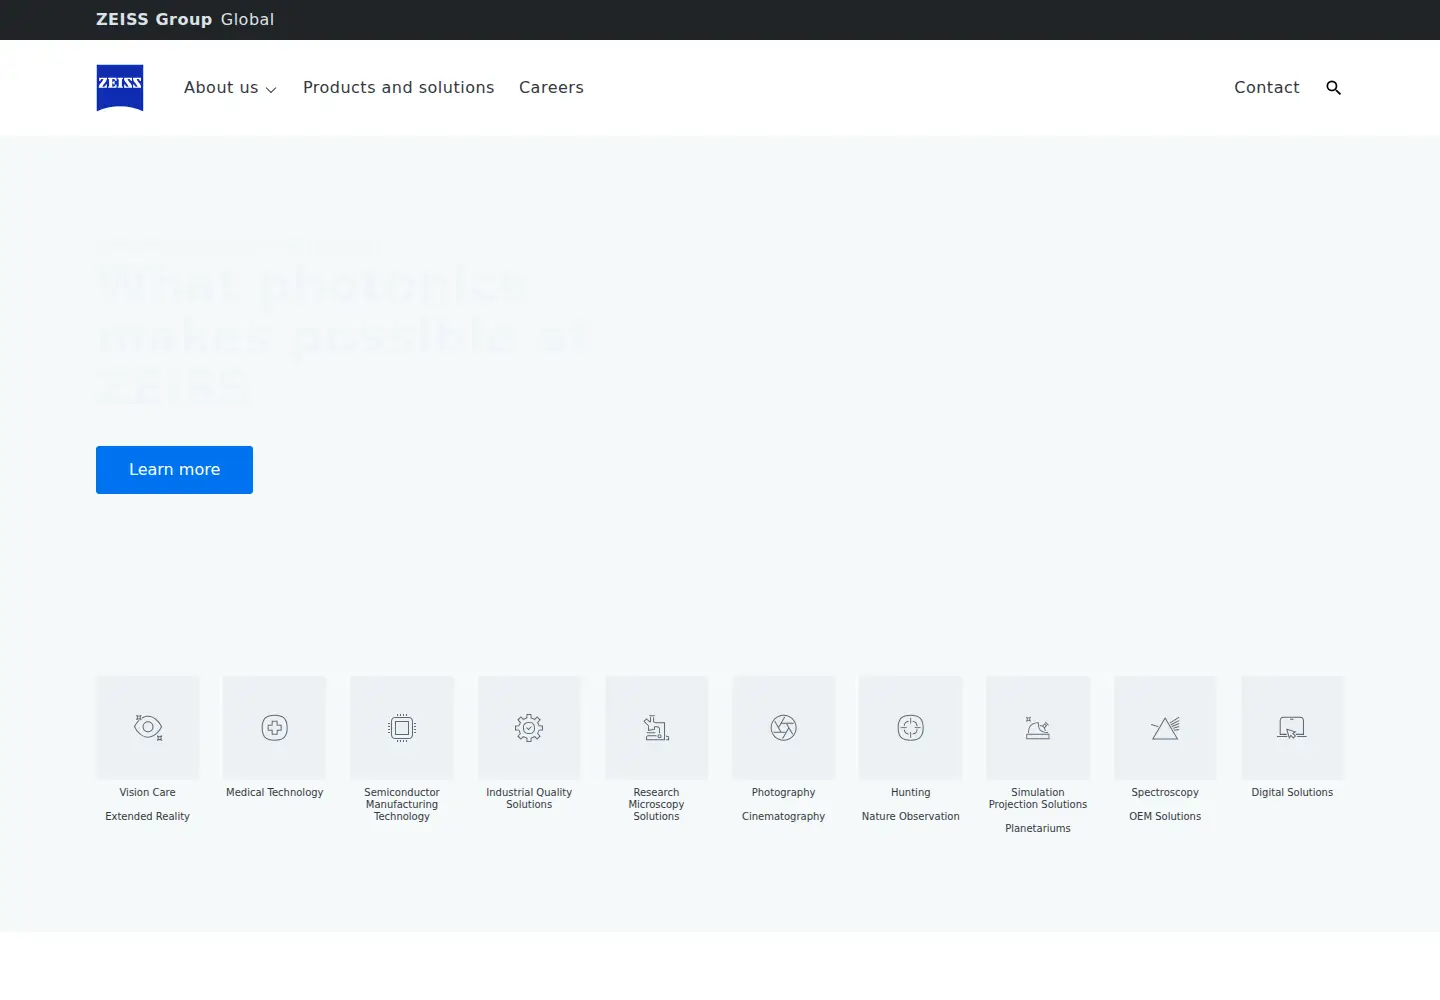
Task: Open the OEM Solutions link
Action: click(1165, 816)
